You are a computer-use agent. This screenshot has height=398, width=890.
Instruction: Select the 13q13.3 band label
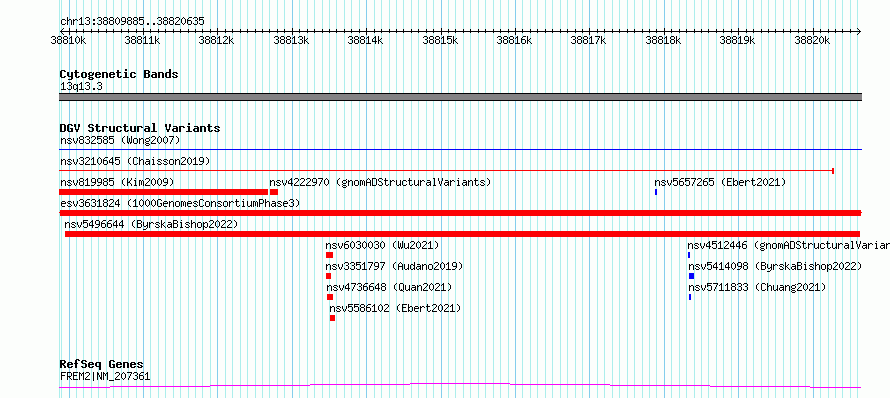click(x=81, y=87)
